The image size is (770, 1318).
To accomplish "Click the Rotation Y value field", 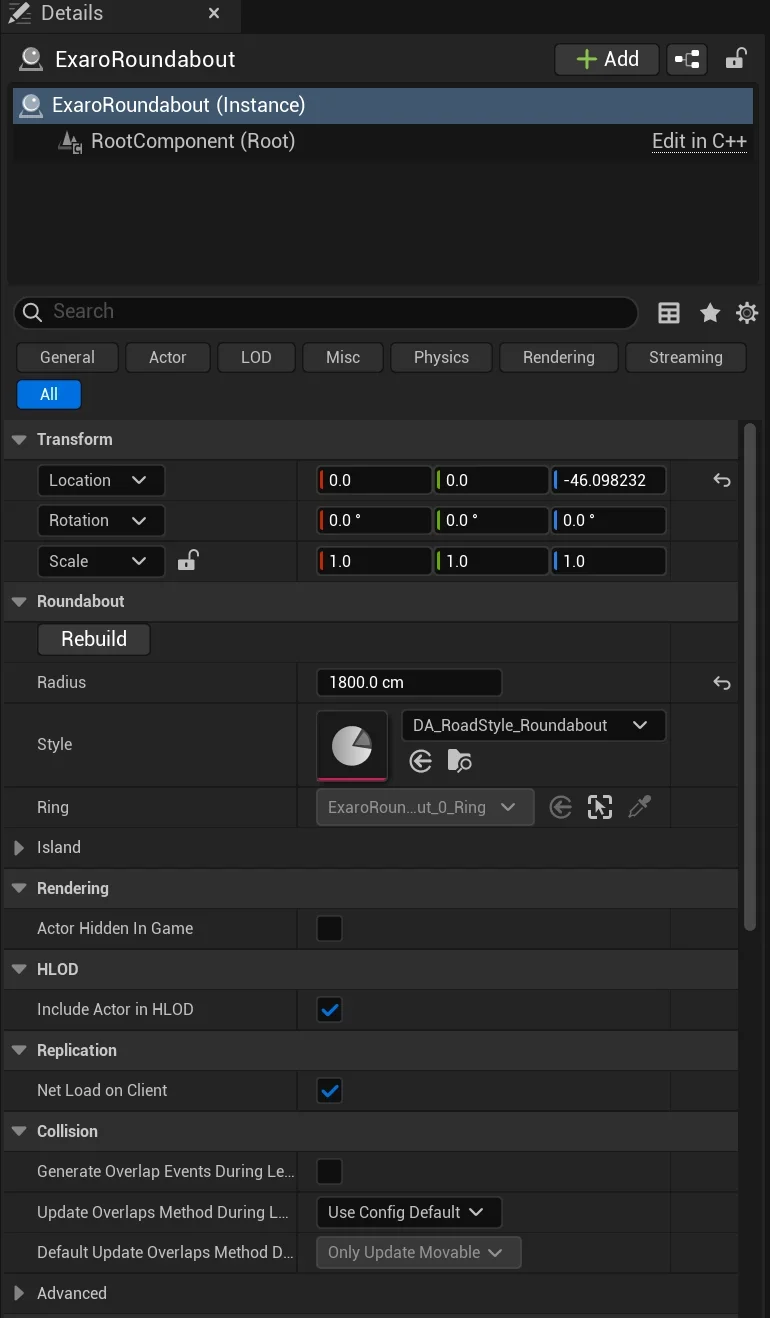I will tap(491, 520).
